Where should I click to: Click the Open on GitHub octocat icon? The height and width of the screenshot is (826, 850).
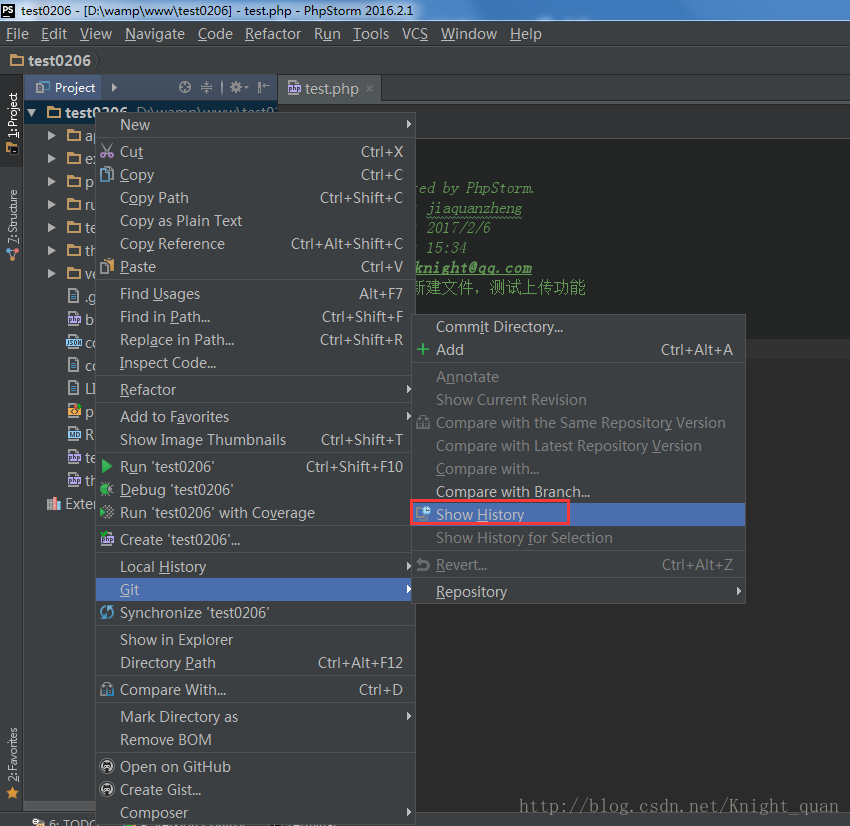tap(107, 766)
